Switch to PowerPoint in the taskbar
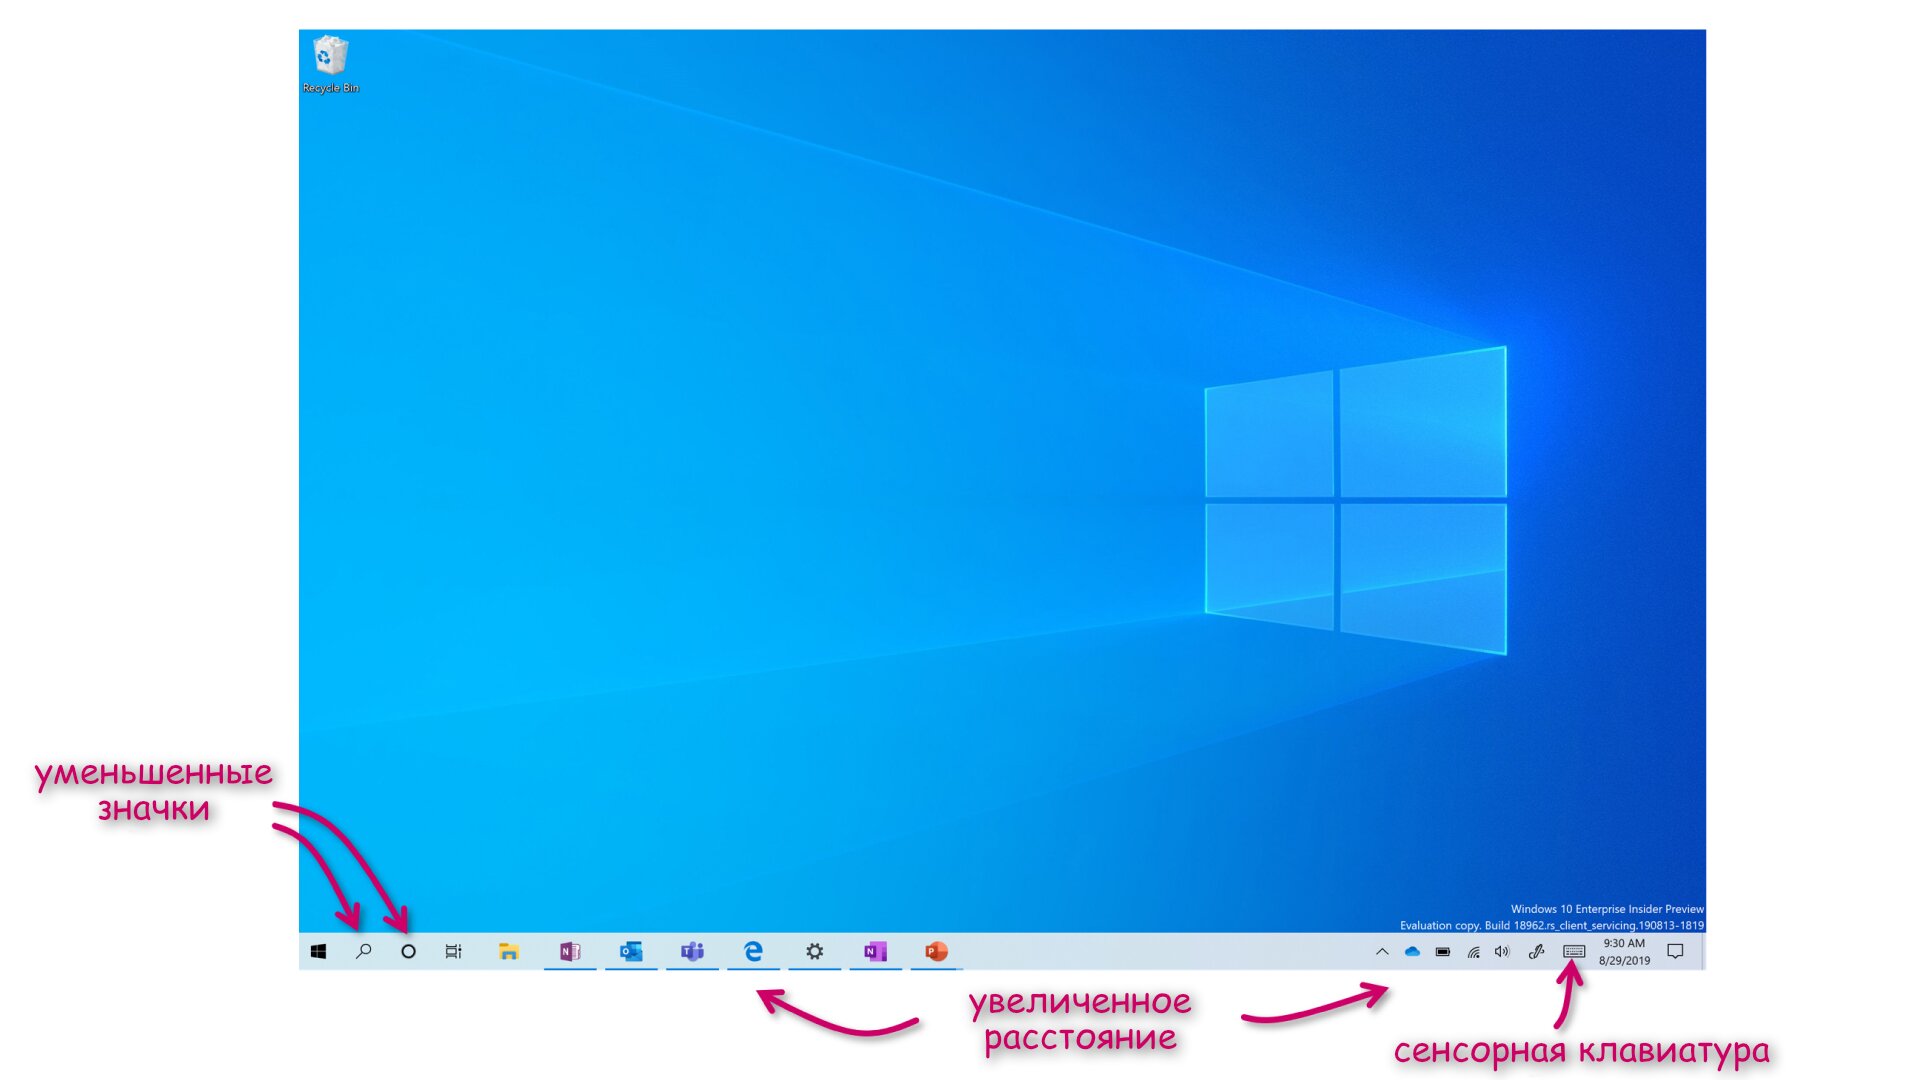The width and height of the screenshot is (1920, 1080). tap(937, 952)
